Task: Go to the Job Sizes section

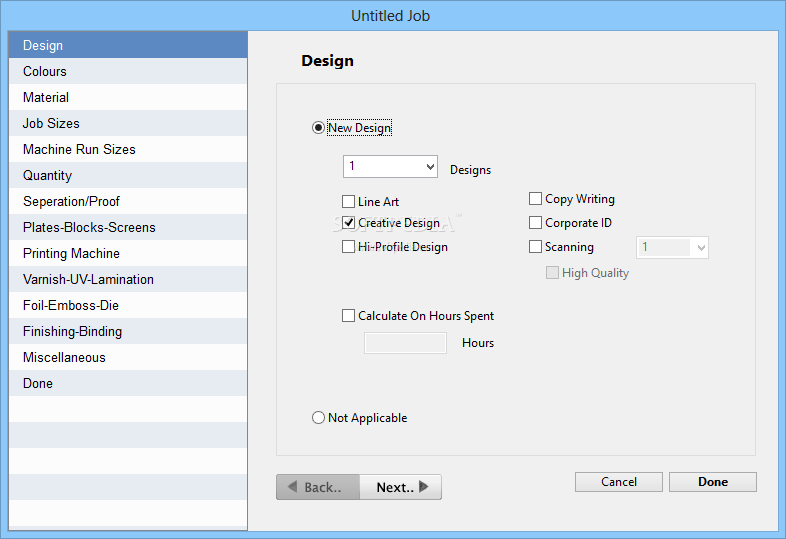Action: click(128, 123)
